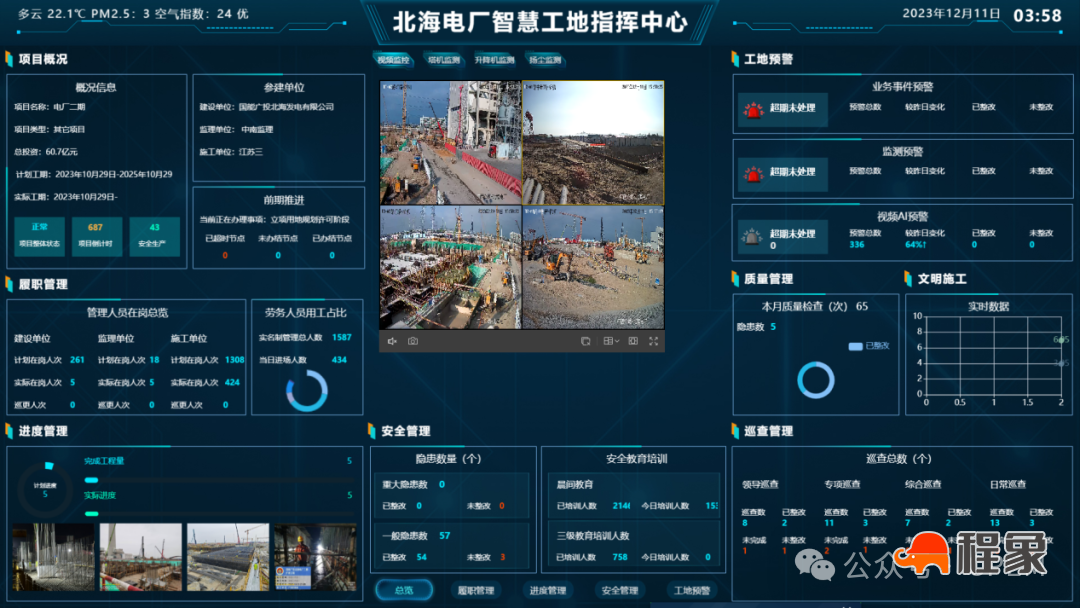Viewport: 1080px width, 608px height.
Task: Click the 进度管理 section header icon
Action: pyautogui.click(x=9, y=431)
